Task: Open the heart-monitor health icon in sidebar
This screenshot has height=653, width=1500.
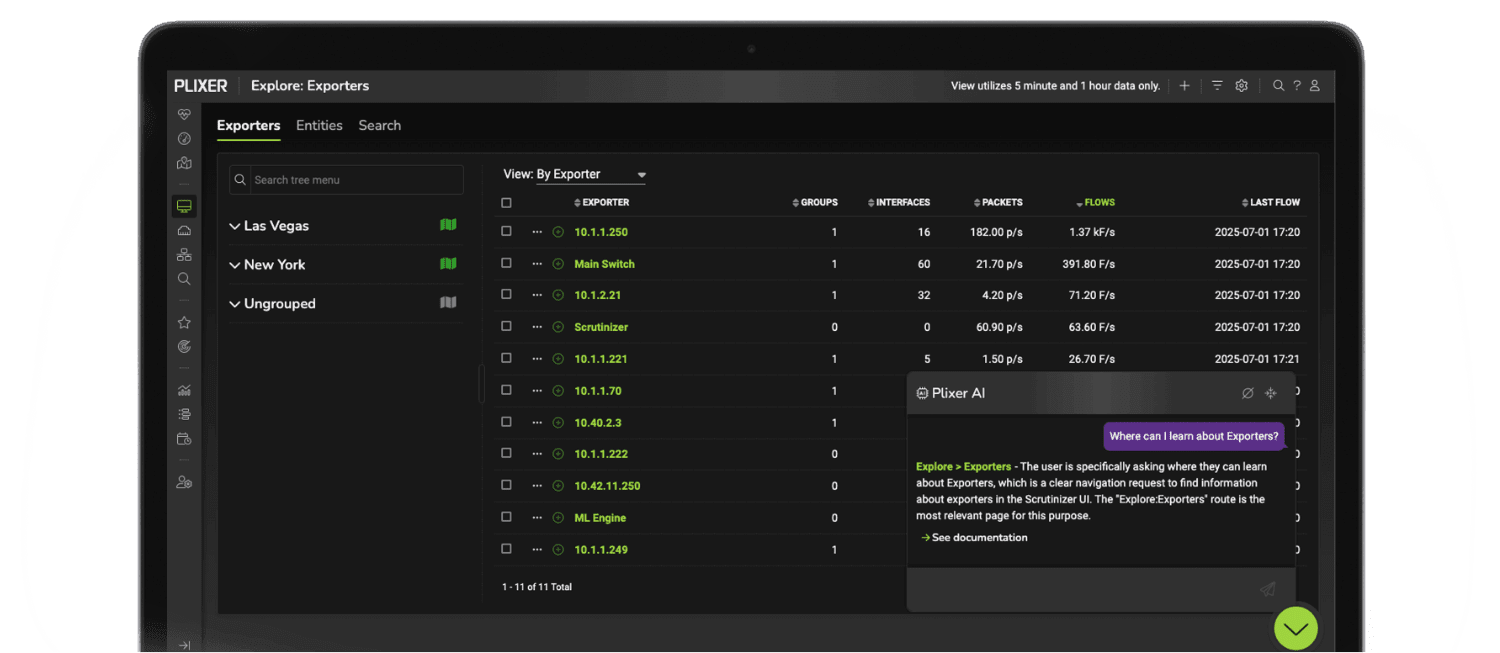Action: (x=184, y=115)
